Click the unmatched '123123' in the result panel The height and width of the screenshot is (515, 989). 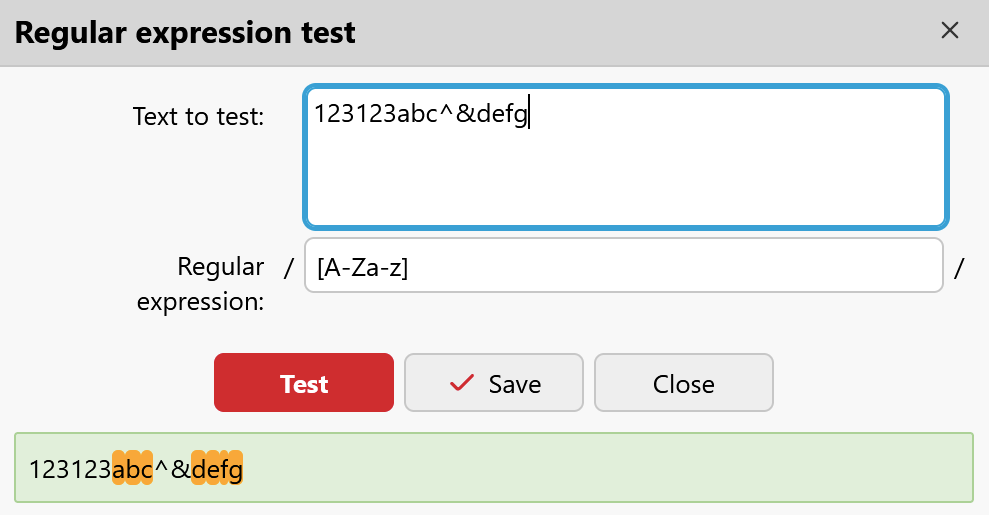(x=70, y=469)
